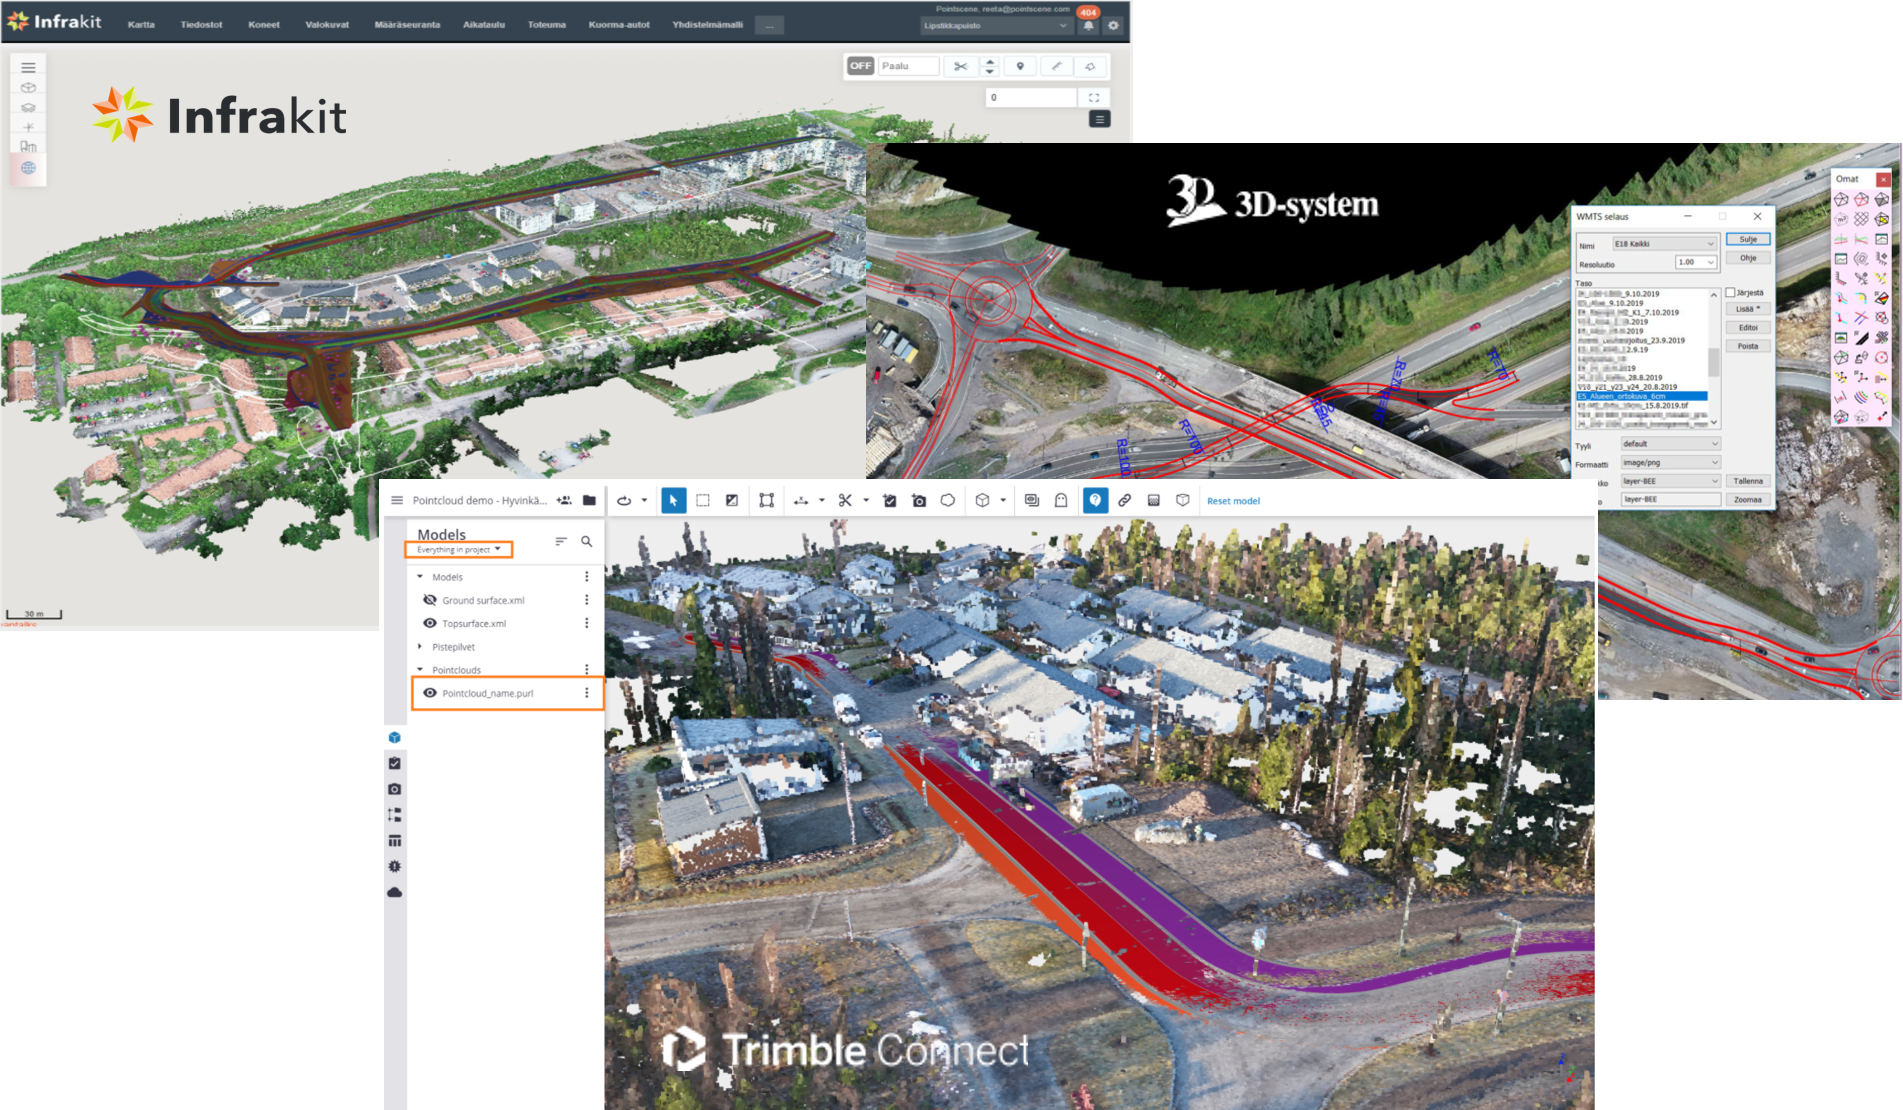Open the Valokuvat menu in Infrakit
This screenshot has width=1903, height=1110.
point(327,25)
